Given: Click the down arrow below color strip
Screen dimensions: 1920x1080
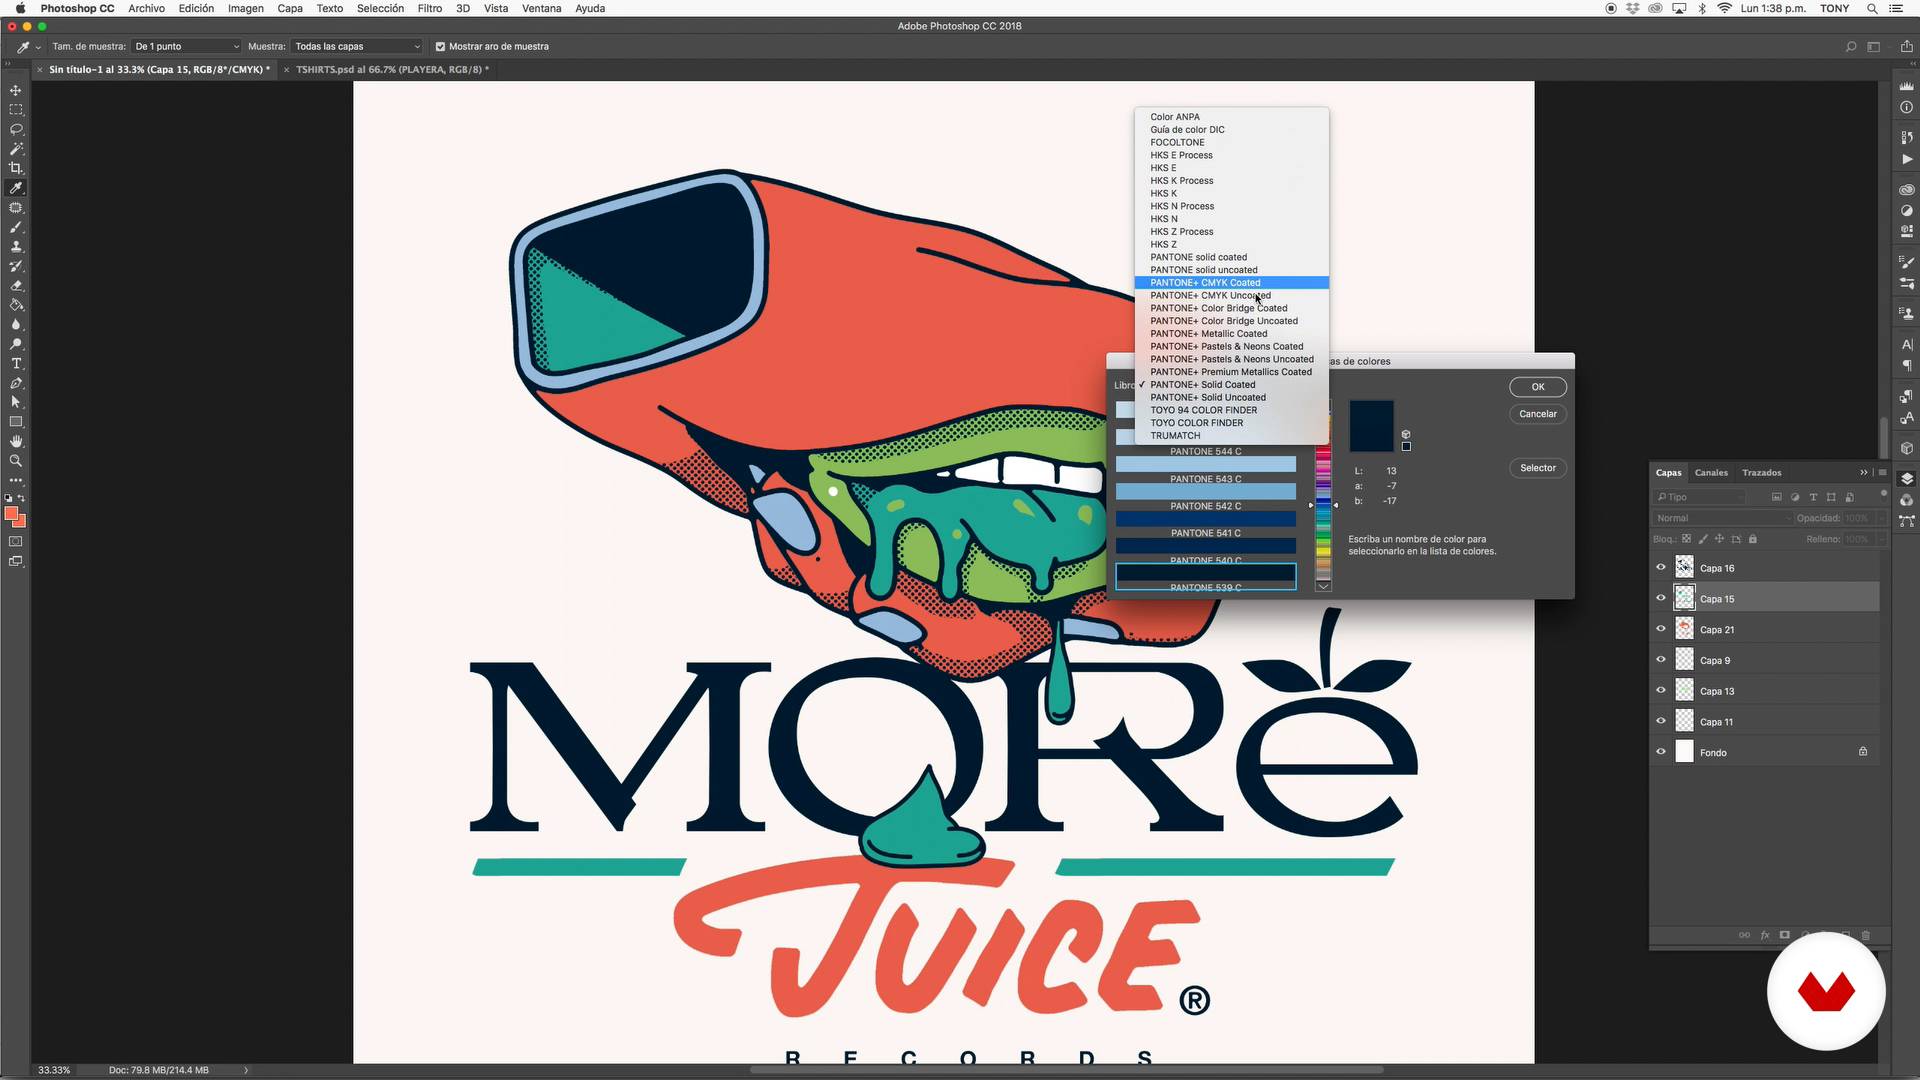Looking at the screenshot, I should pos(1323,586).
